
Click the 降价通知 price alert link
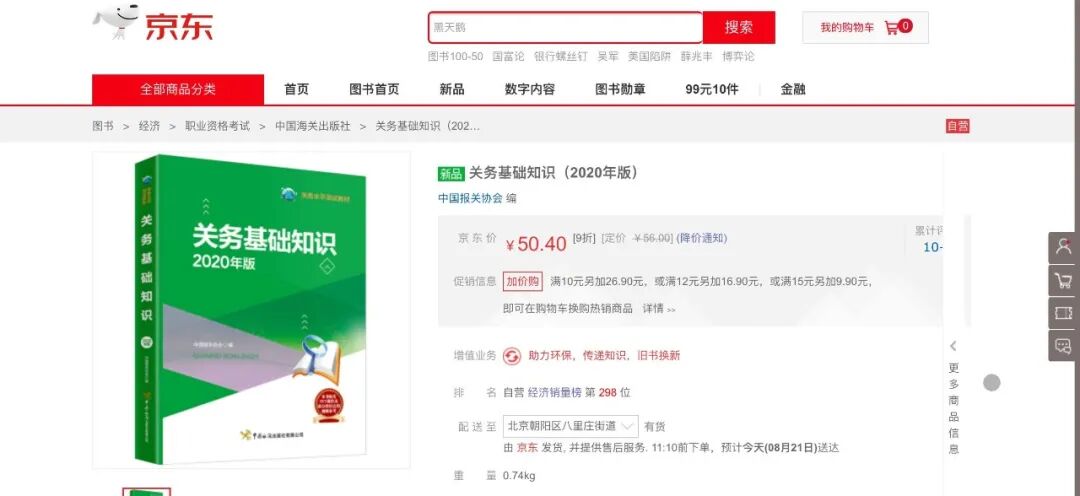pos(702,238)
